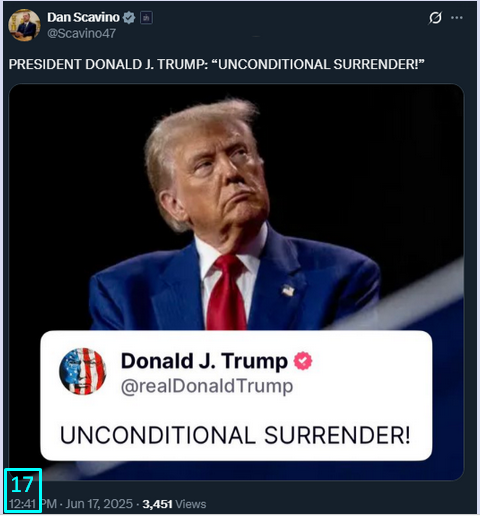Click the post text PRESIDENT DONALD J. TRUMP
The width and height of the screenshot is (480, 516).
[108, 64]
